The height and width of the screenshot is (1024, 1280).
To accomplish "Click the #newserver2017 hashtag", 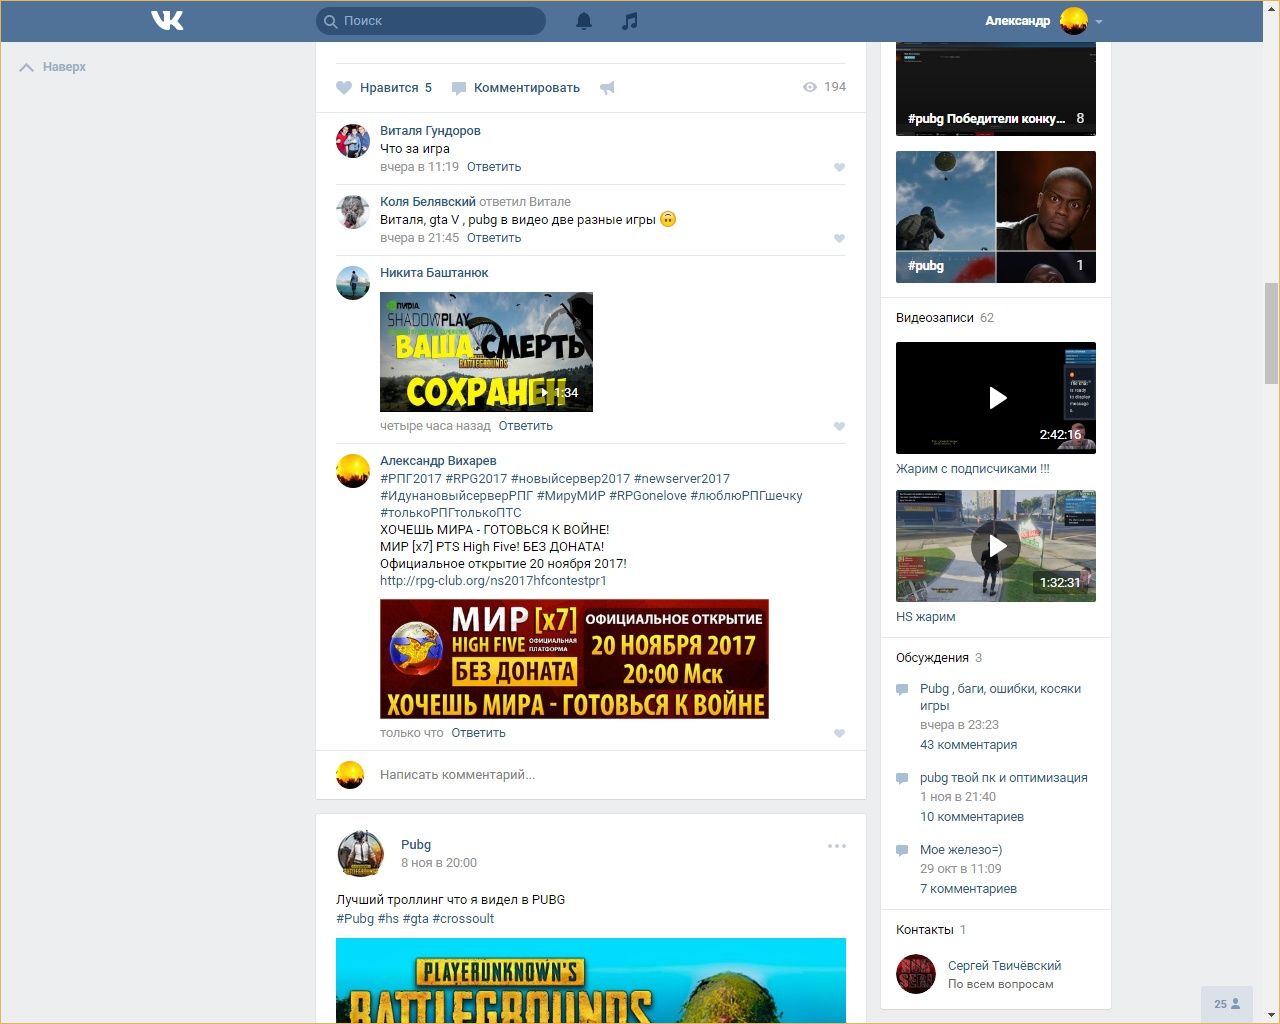I will tap(682, 479).
